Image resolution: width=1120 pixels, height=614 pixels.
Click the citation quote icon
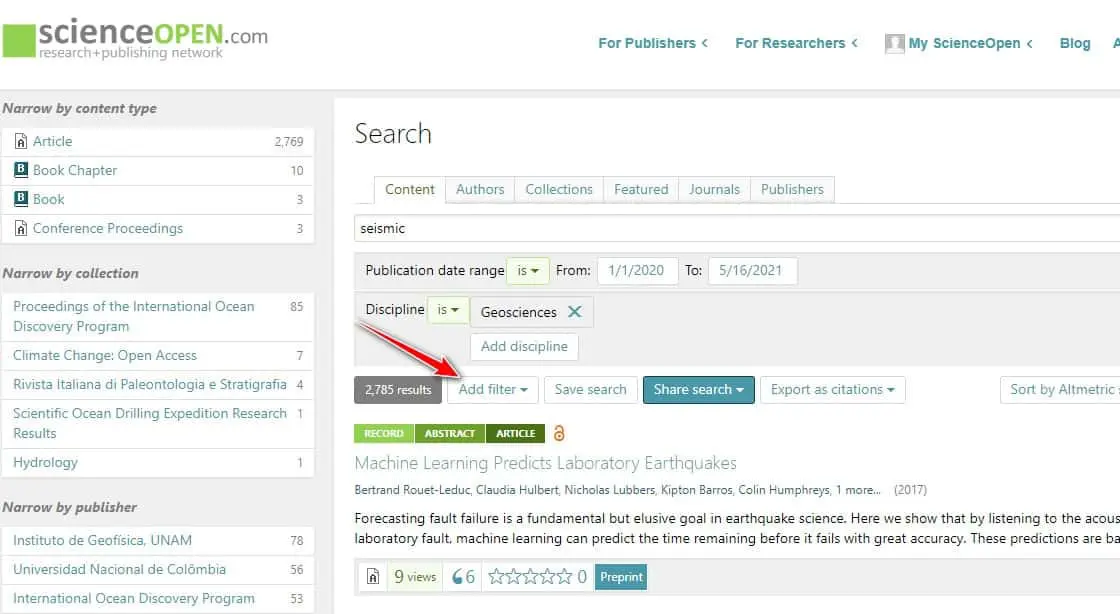(x=459, y=577)
